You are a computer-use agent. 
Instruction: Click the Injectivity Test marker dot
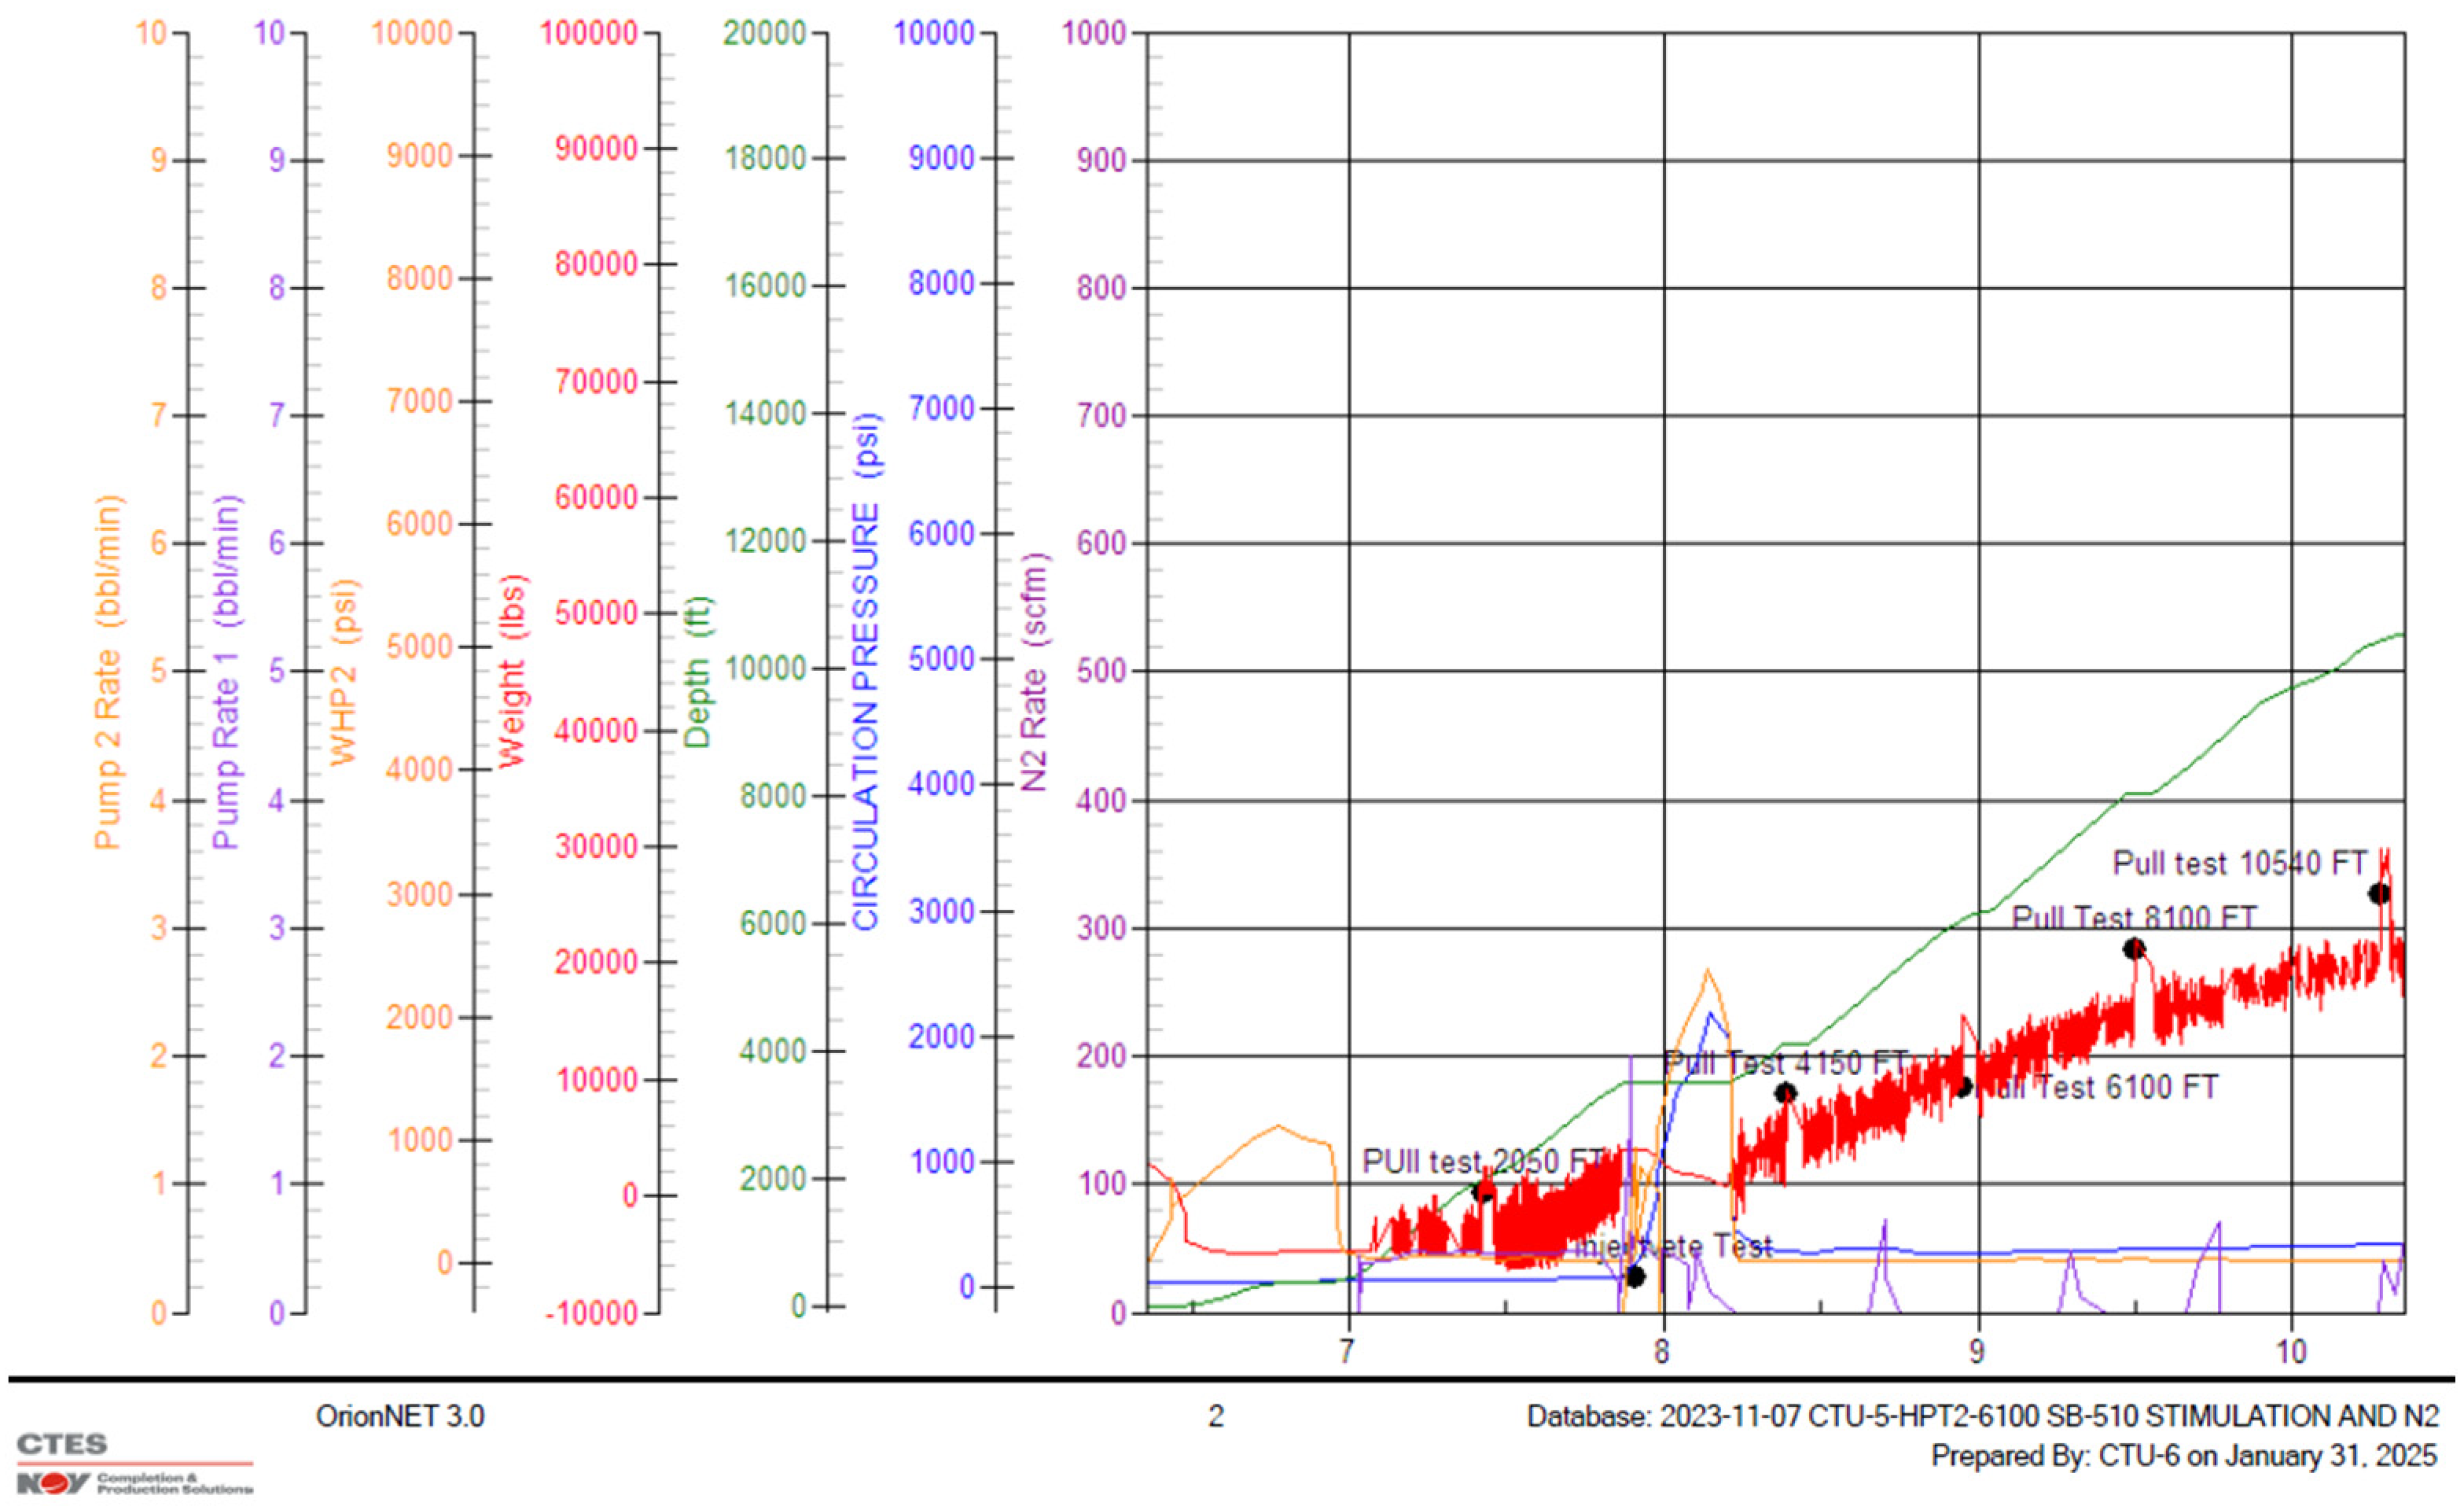pyautogui.click(x=1635, y=1276)
